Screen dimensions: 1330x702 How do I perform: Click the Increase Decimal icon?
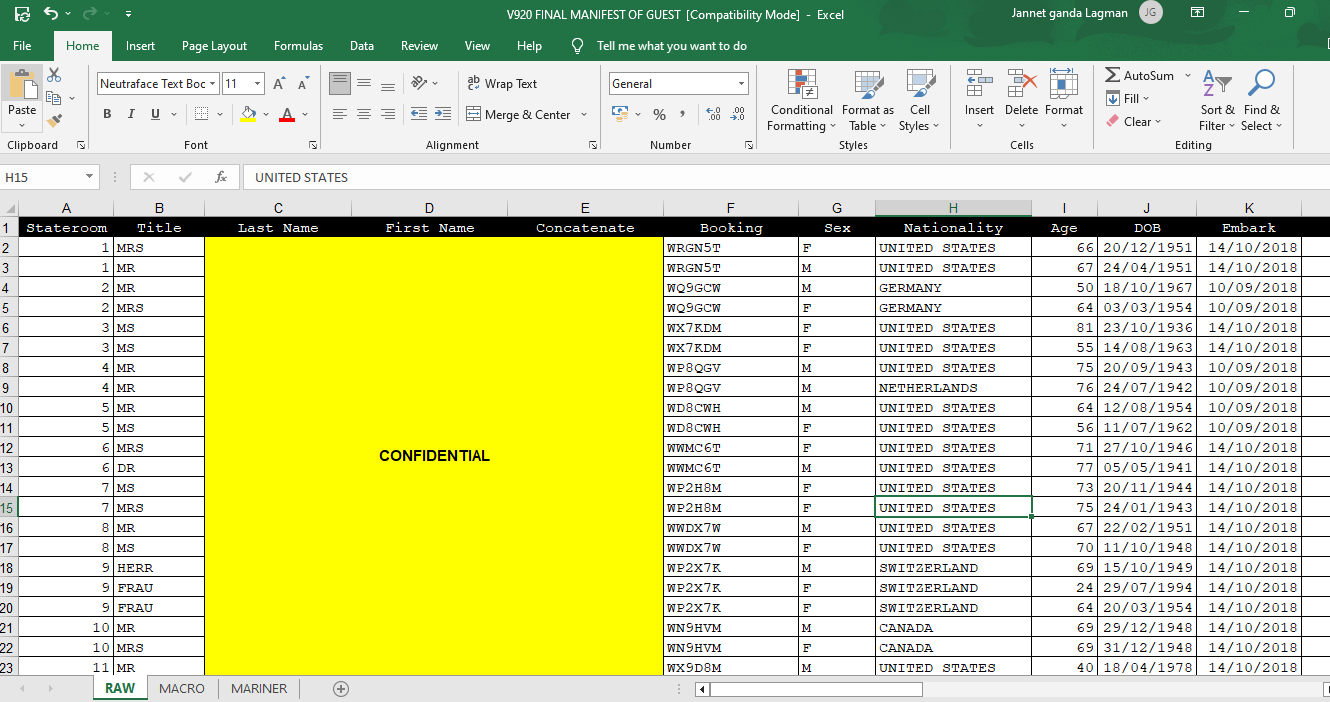(712, 115)
